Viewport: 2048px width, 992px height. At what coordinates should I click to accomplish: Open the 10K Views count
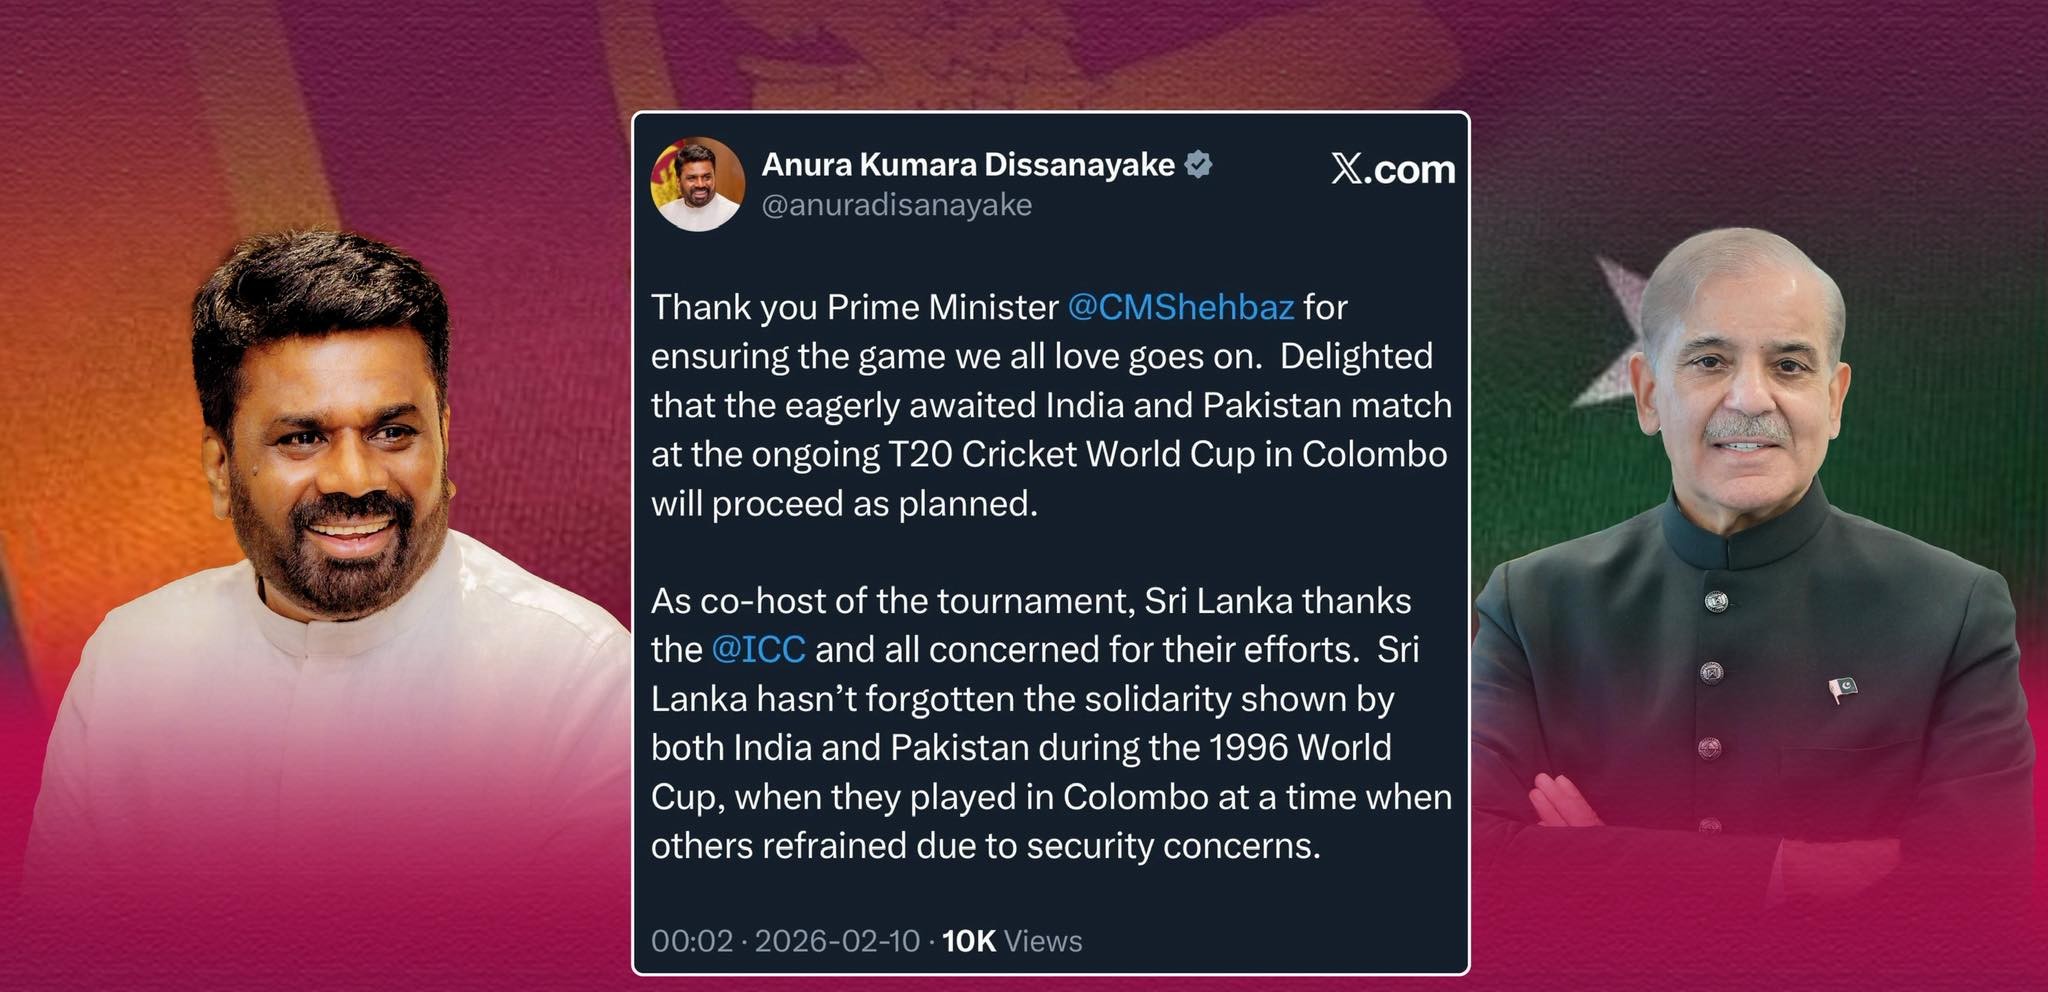point(1012,941)
